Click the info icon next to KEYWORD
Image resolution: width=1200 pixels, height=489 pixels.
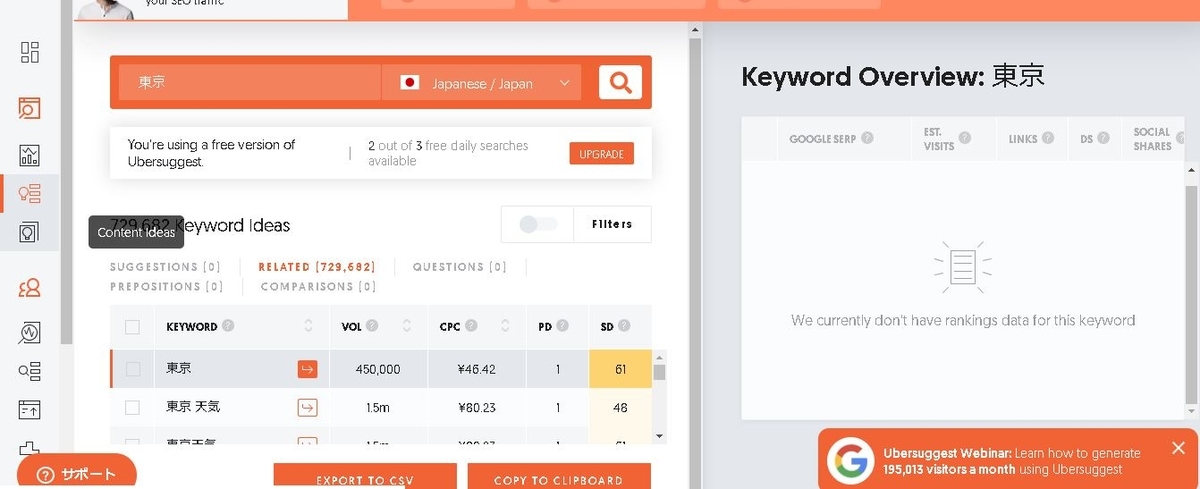pos(229,326)
